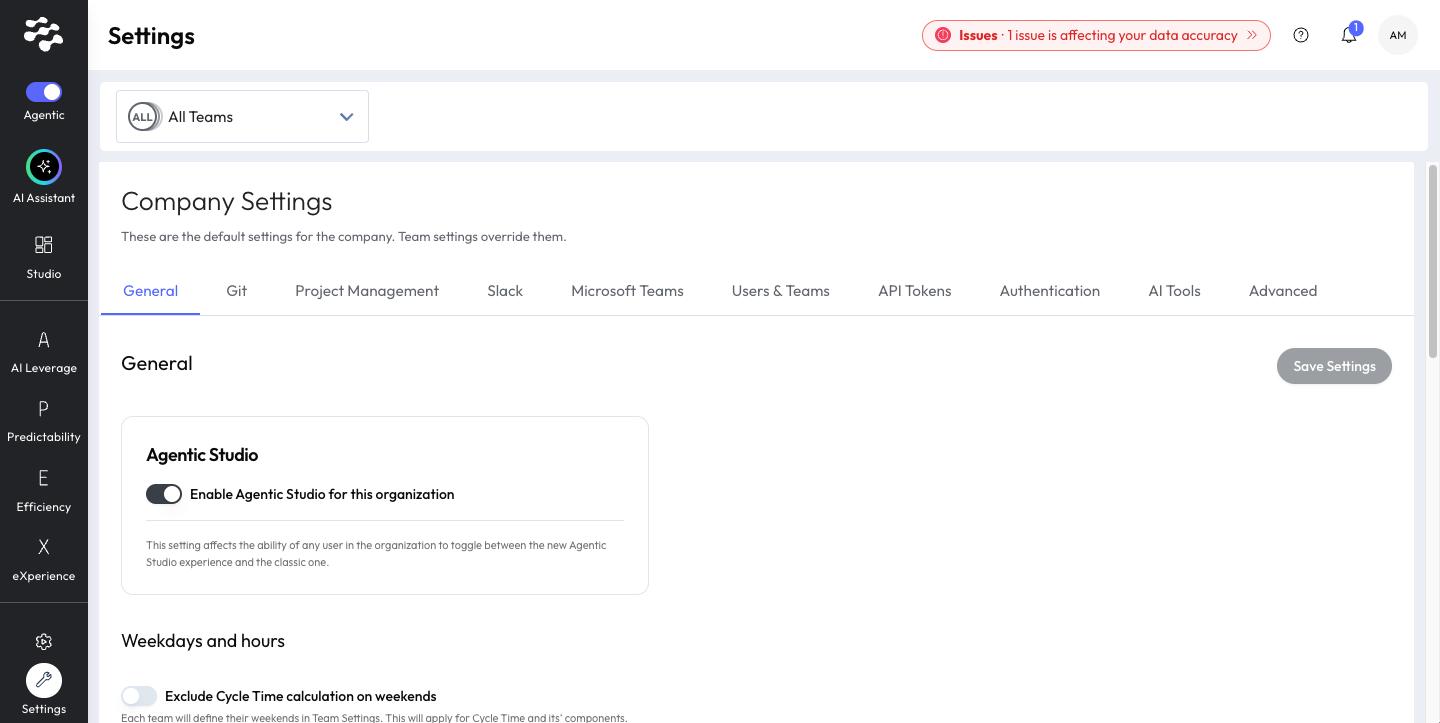Go to Users & Teams tab
Screen dimensions: 1440x723
pyautogui.click(x=781, y=291)
